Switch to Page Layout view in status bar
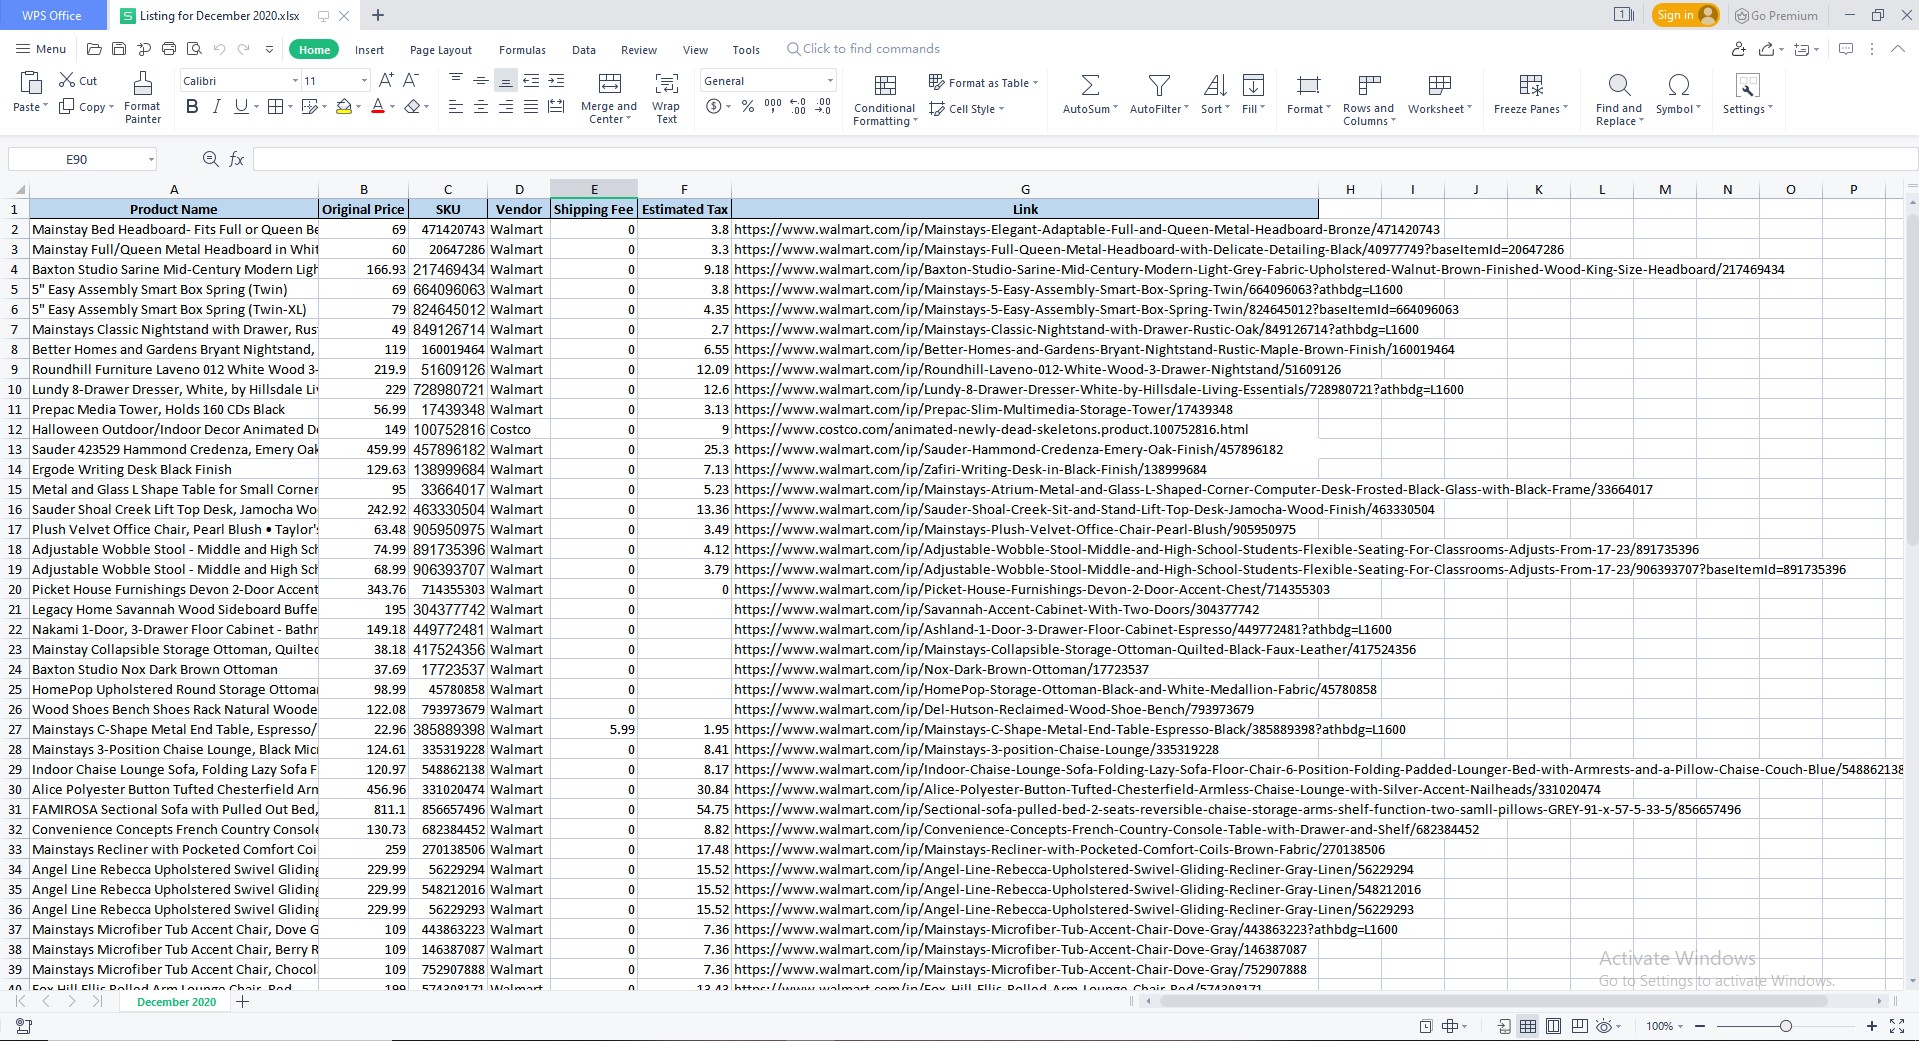This screenshot has height=1041, width=1919. click(1553, 1026)
